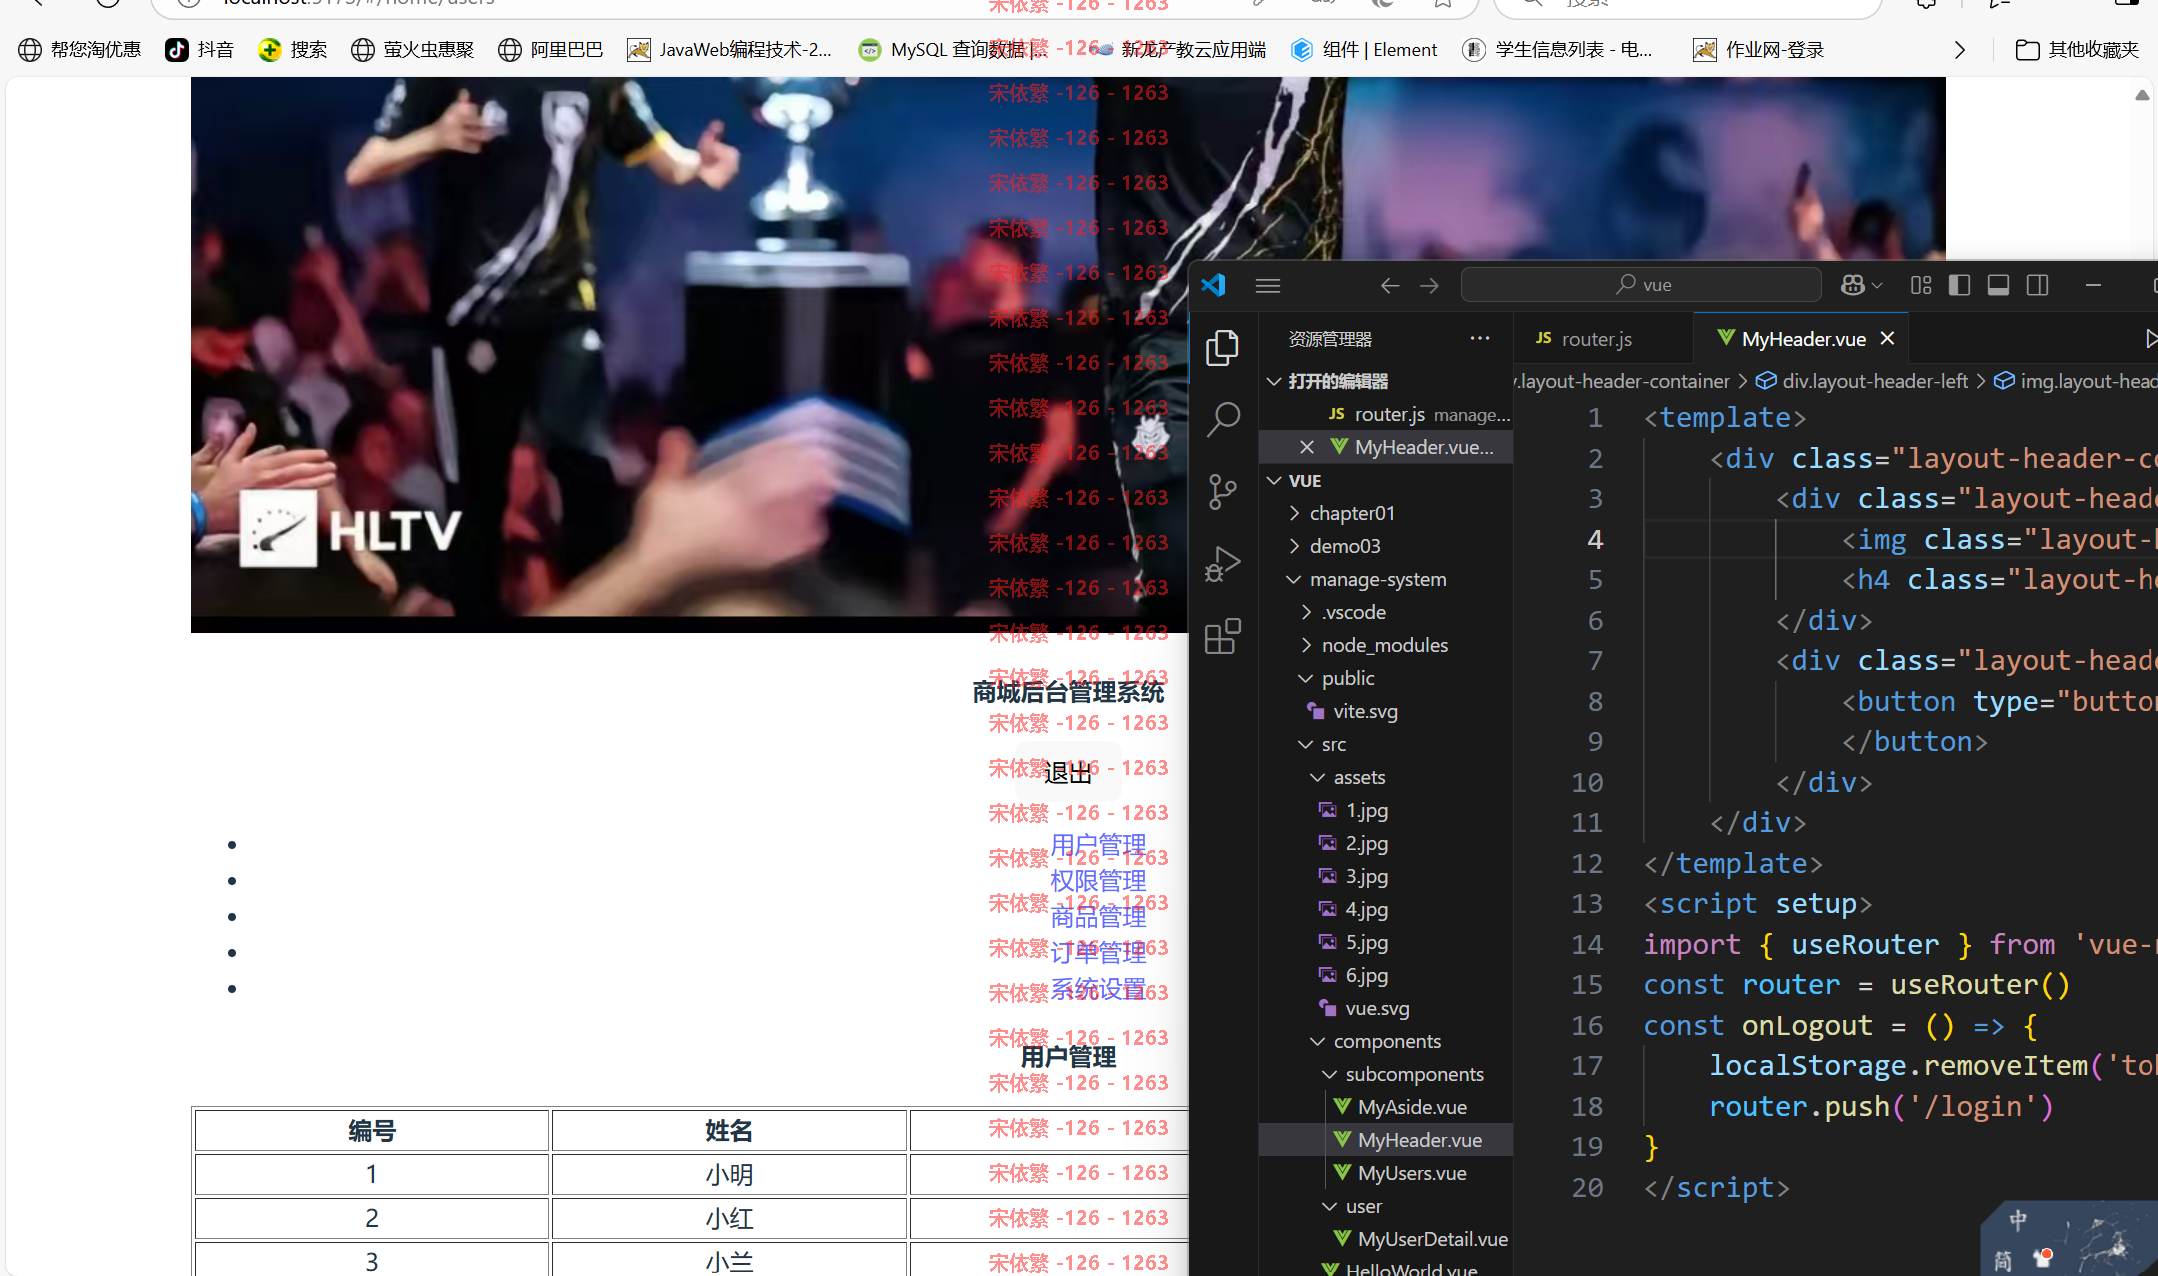Viewport: 2158px width, 1276px height.
Task: Open the 用户管理 link on the webpage
Action: [1098, 845]
